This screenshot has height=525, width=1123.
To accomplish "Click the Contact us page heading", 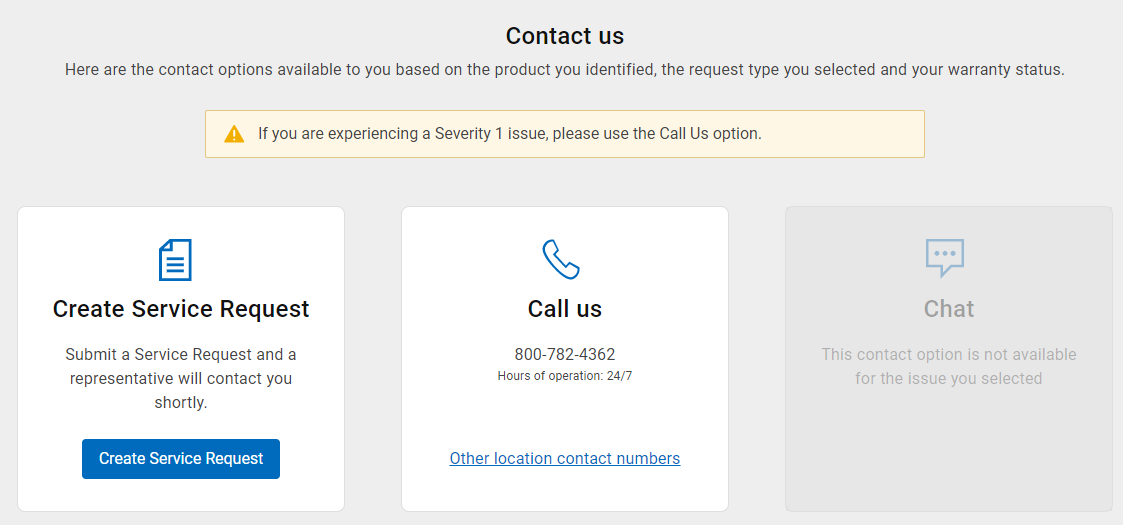I will point(565,36).
